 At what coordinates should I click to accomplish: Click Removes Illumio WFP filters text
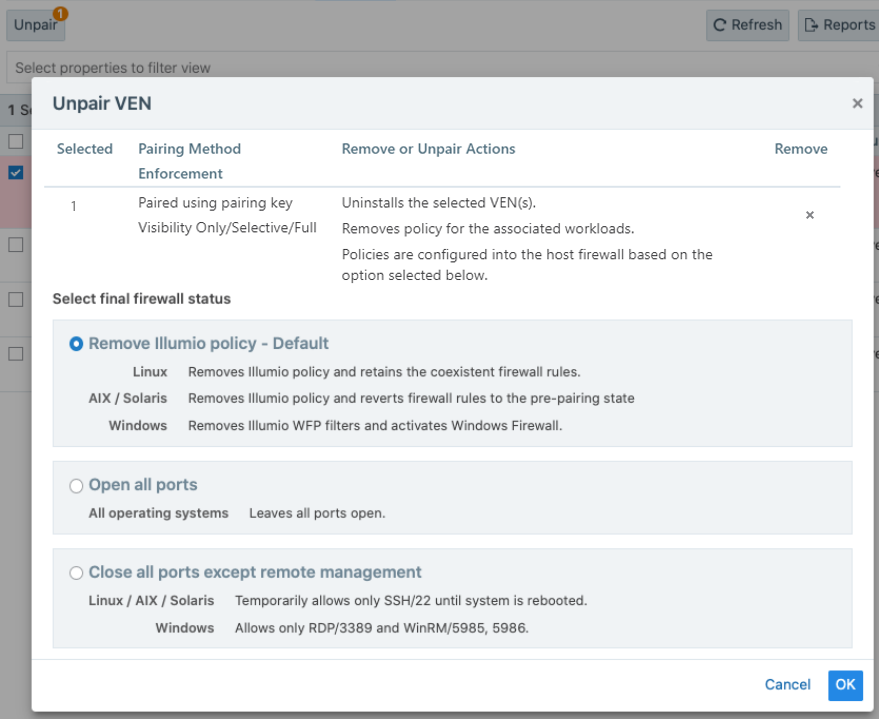click(x=375, y=426)
